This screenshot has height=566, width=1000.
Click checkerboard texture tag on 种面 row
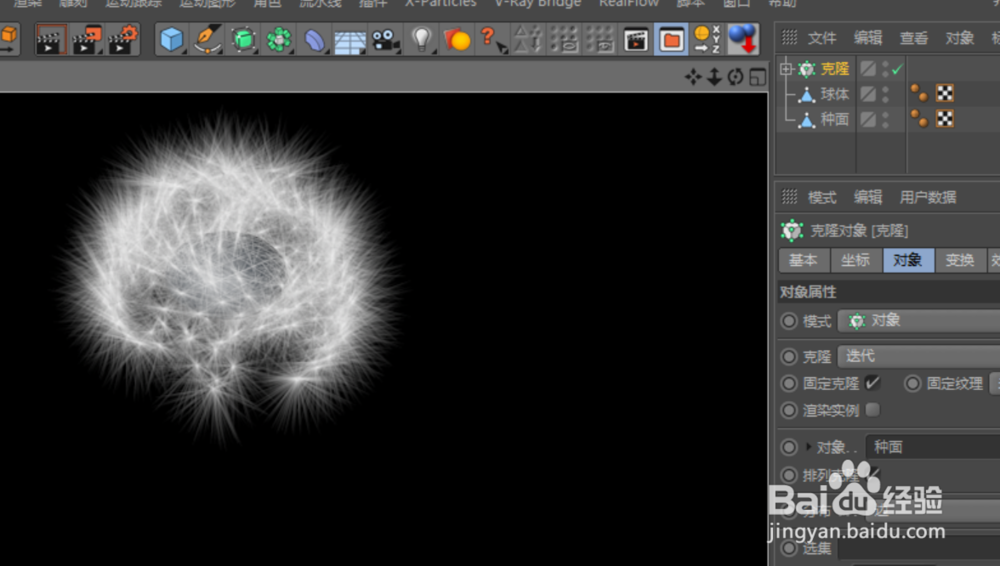pos(945,119)
